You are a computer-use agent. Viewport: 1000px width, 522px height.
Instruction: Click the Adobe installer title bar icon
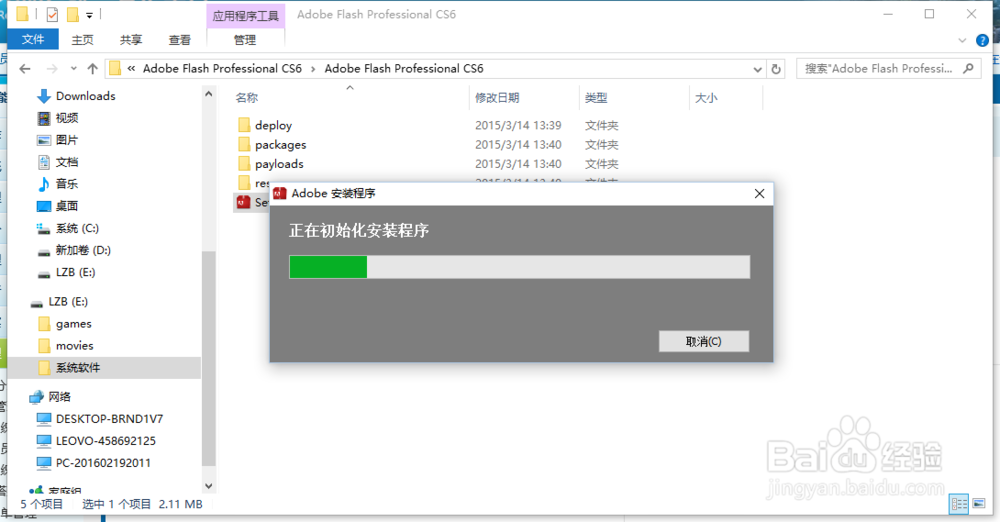tap(279, 193)
